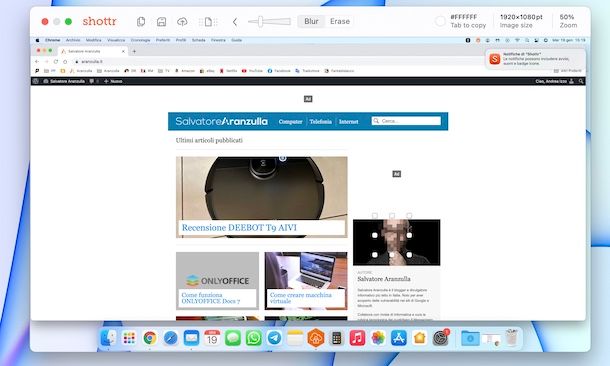Open the Finestra menu in captured menu bar
Image resolution: width=610 pixels, height=366 pixels.
click(x=218, y=40)
